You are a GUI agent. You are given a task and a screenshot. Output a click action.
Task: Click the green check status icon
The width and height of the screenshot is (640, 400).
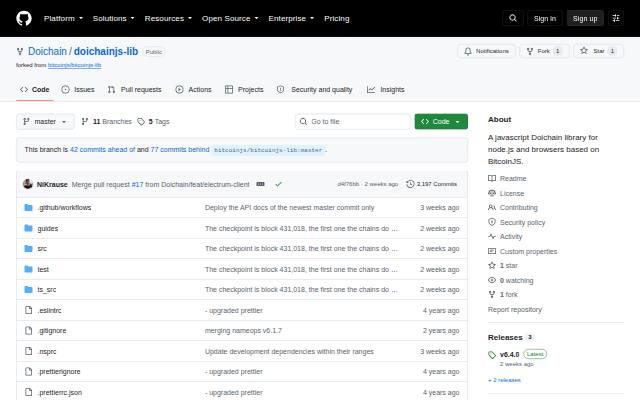click(278, 184)
